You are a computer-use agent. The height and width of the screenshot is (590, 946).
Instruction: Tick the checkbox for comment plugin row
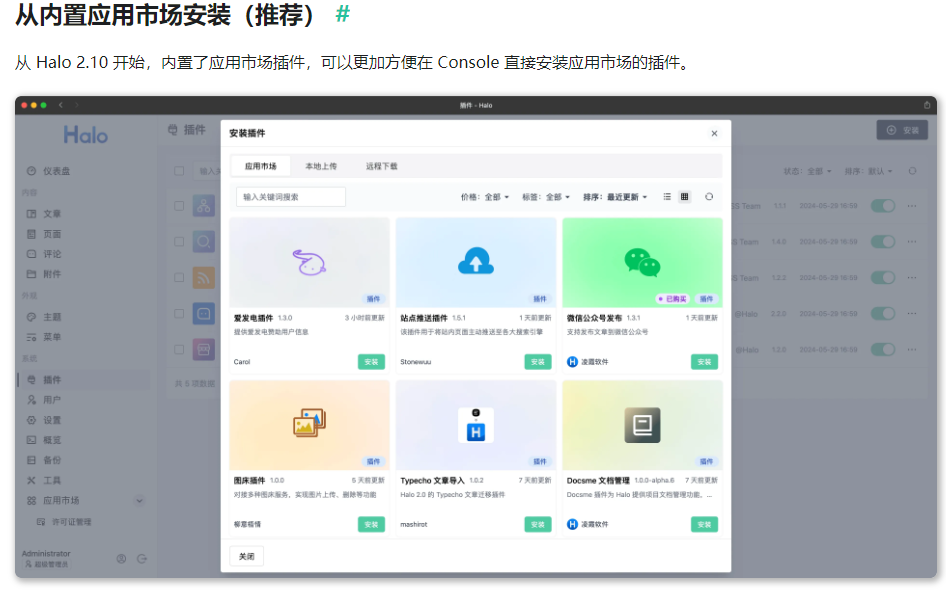[179, 314]
